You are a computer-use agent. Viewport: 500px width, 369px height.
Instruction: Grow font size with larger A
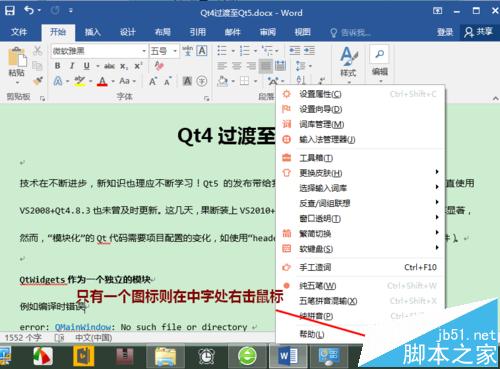click(x=153, y=81)
